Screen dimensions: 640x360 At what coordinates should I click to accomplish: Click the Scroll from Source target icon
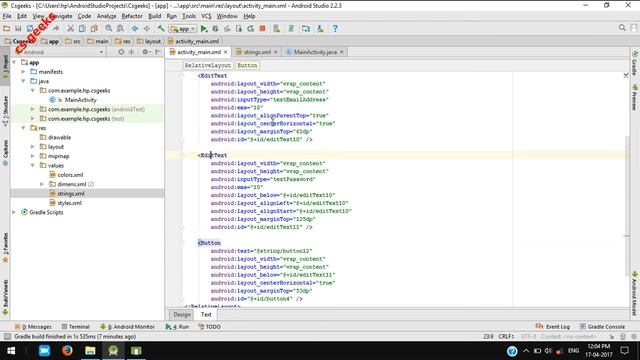coord(121,52)
